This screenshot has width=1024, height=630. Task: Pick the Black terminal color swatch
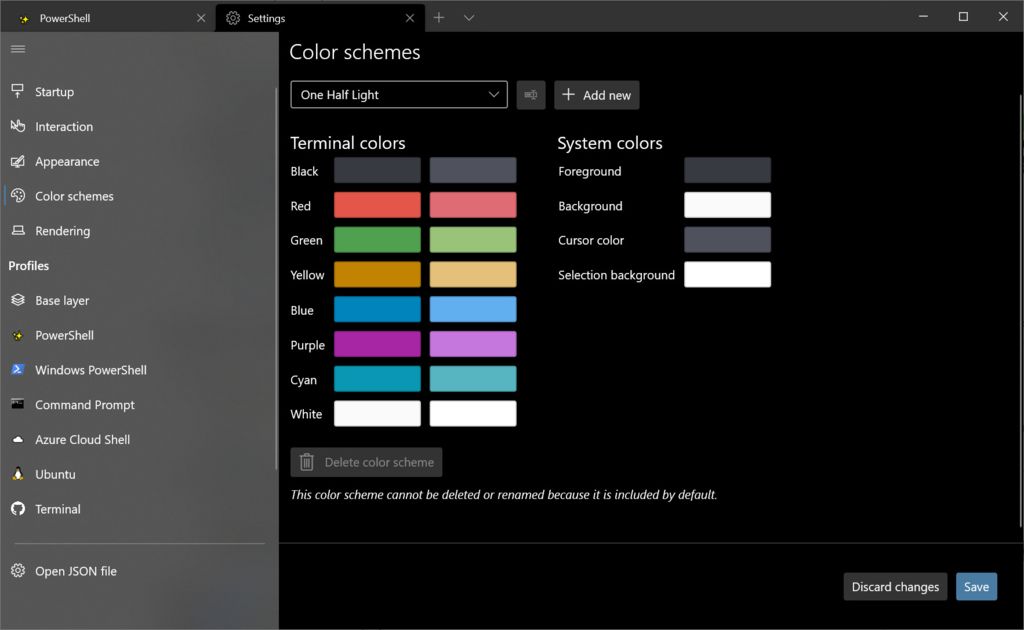pyautogui.click(x=377, y=170)
